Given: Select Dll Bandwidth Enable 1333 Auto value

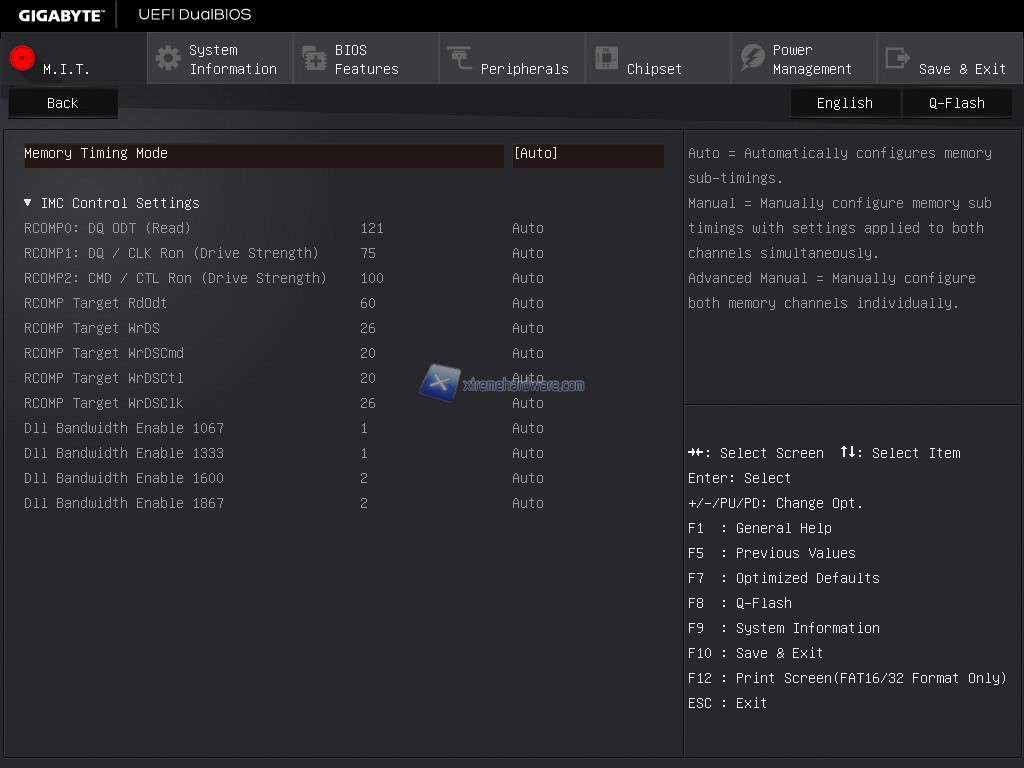Looking at the screenshot, I should (528, 453).
